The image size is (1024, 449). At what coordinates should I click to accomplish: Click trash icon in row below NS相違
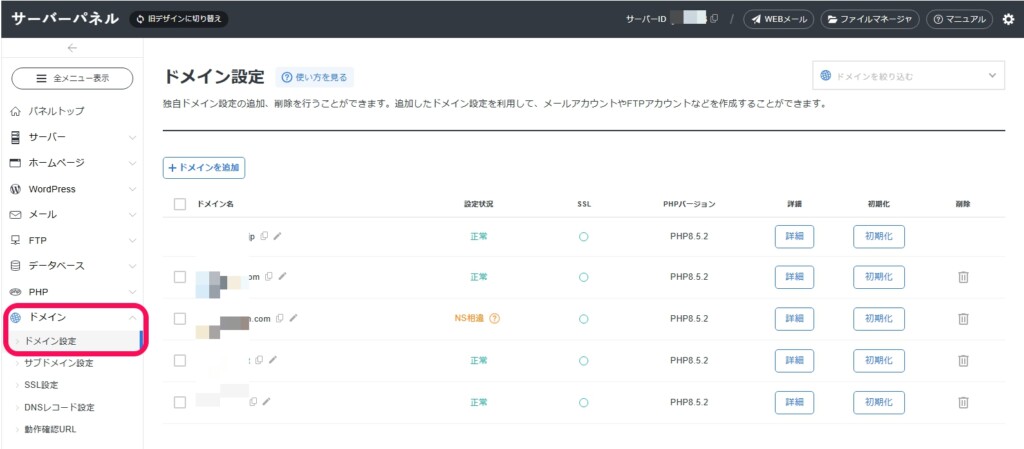(963, 360)
